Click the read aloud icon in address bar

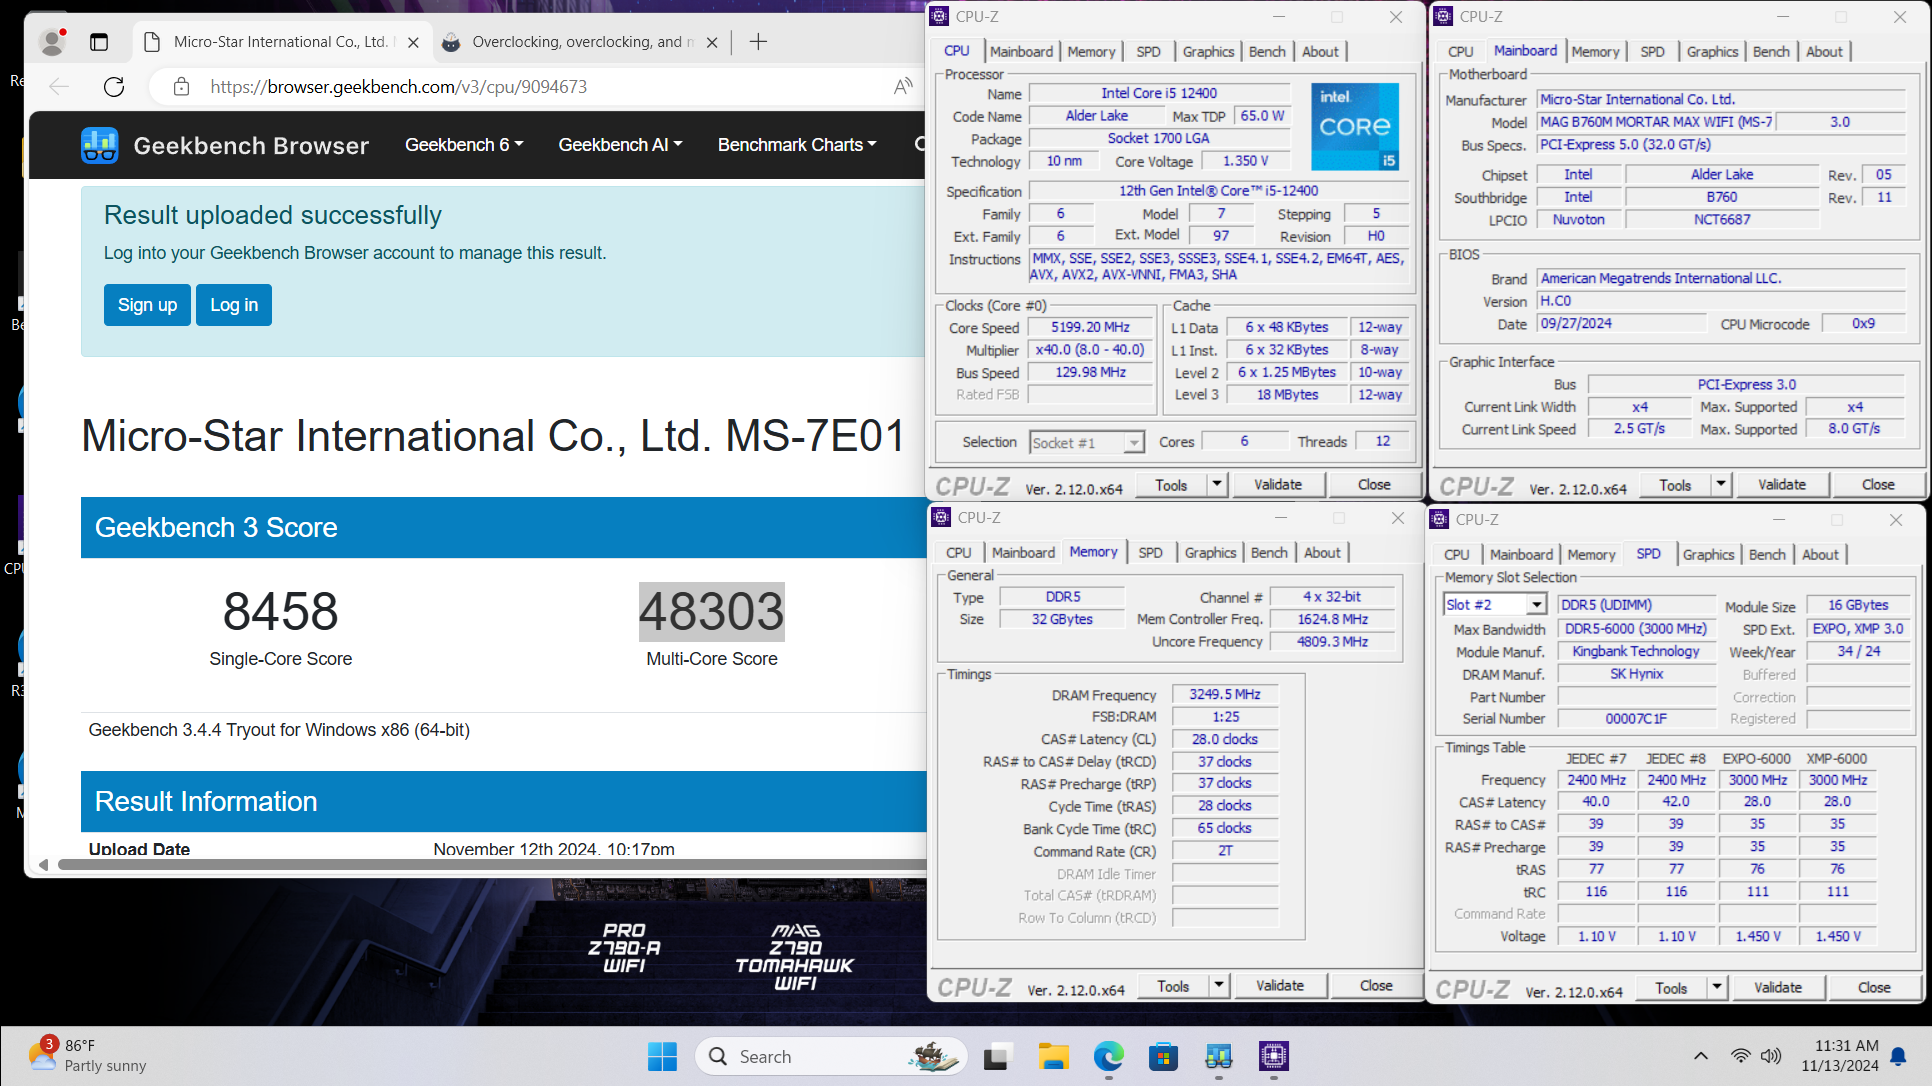point(903,87)
